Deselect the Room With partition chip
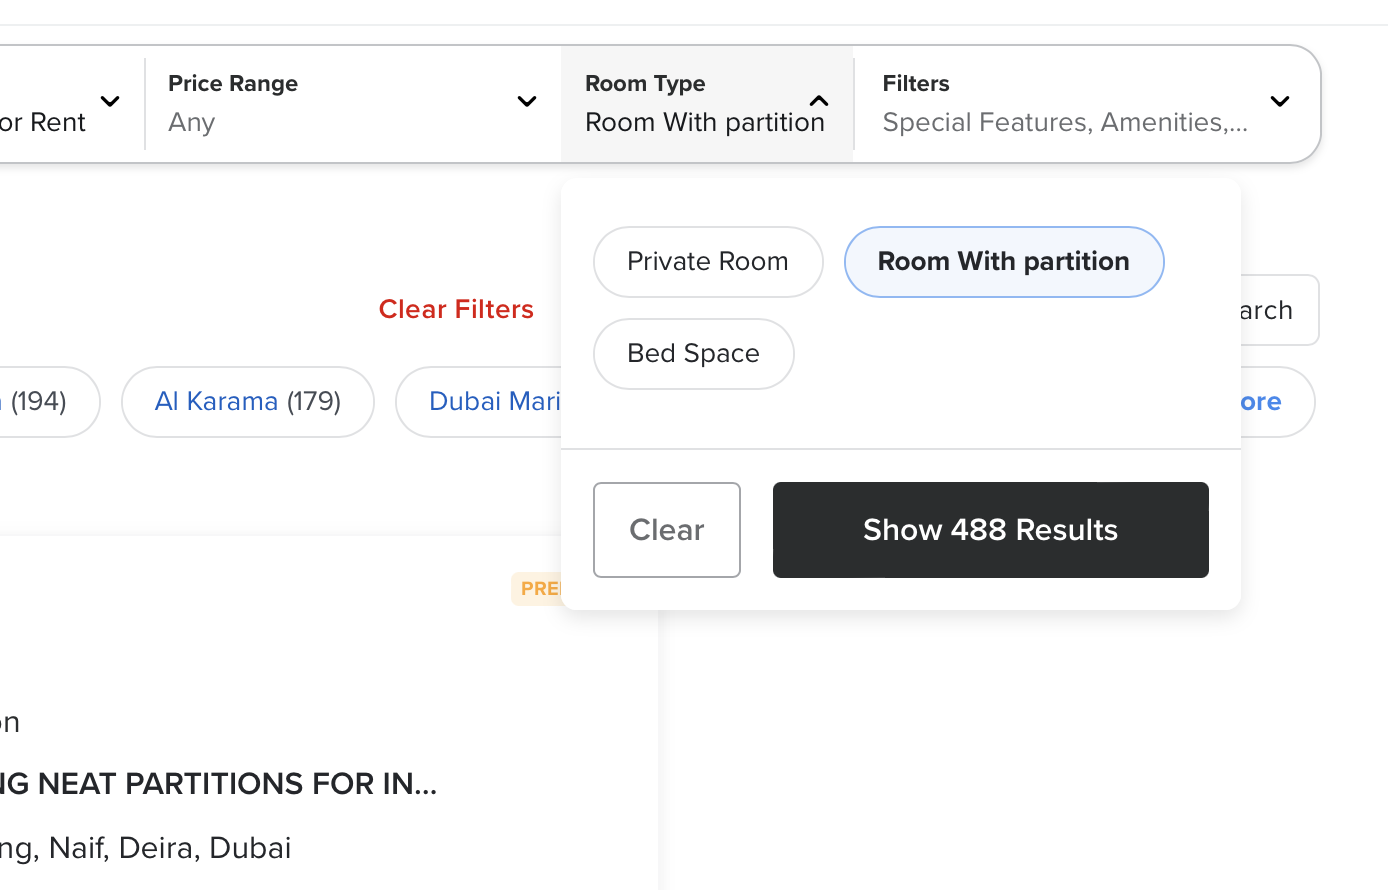This screenshot has height=890, width=1388. coord(1003,262)
